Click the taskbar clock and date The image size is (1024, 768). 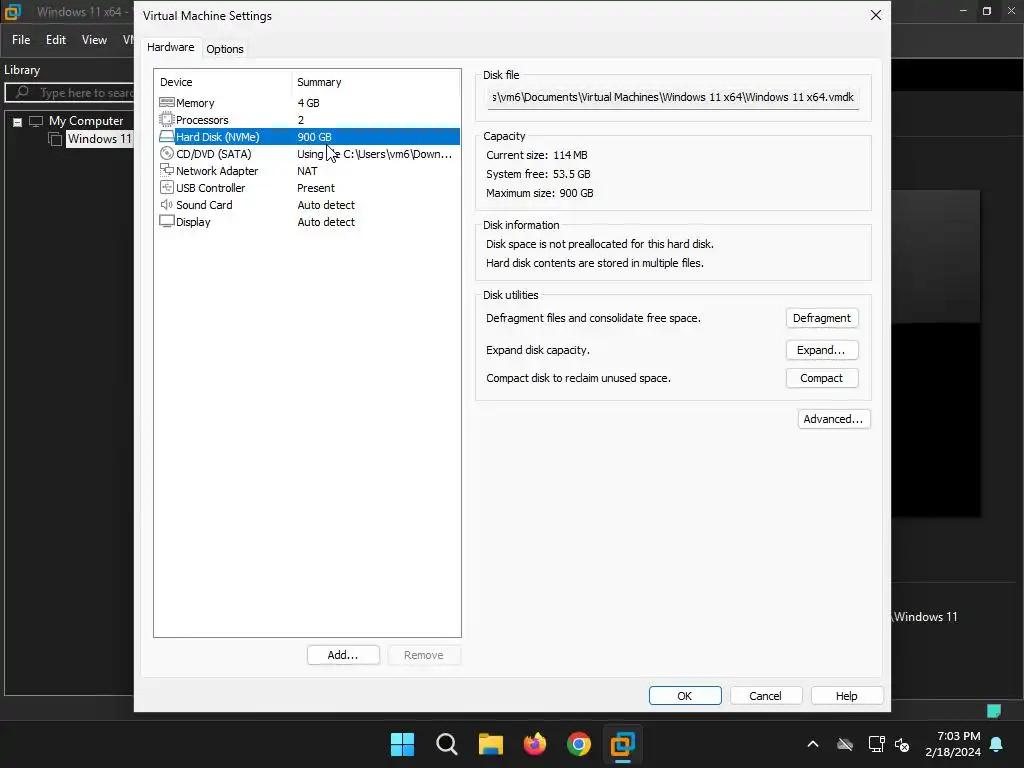point(953,744)
